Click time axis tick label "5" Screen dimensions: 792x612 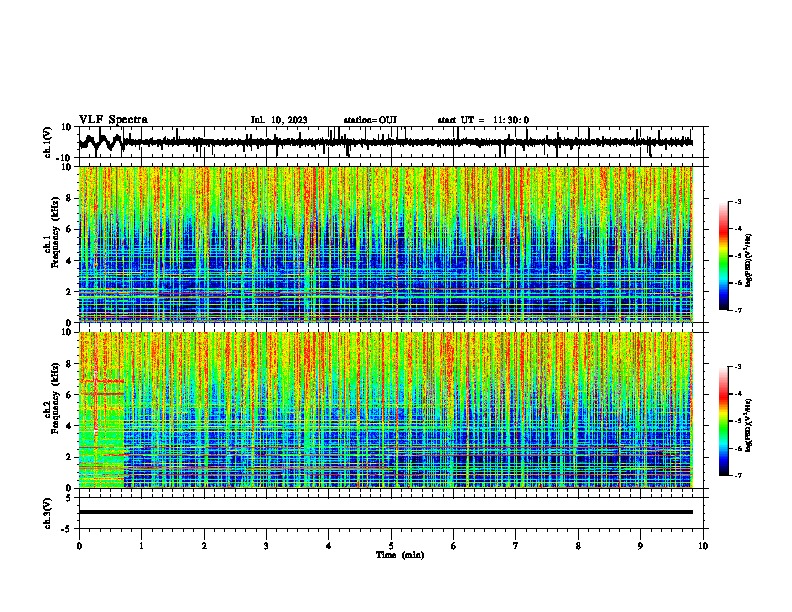pyautogui.click(x=391, y=546)
